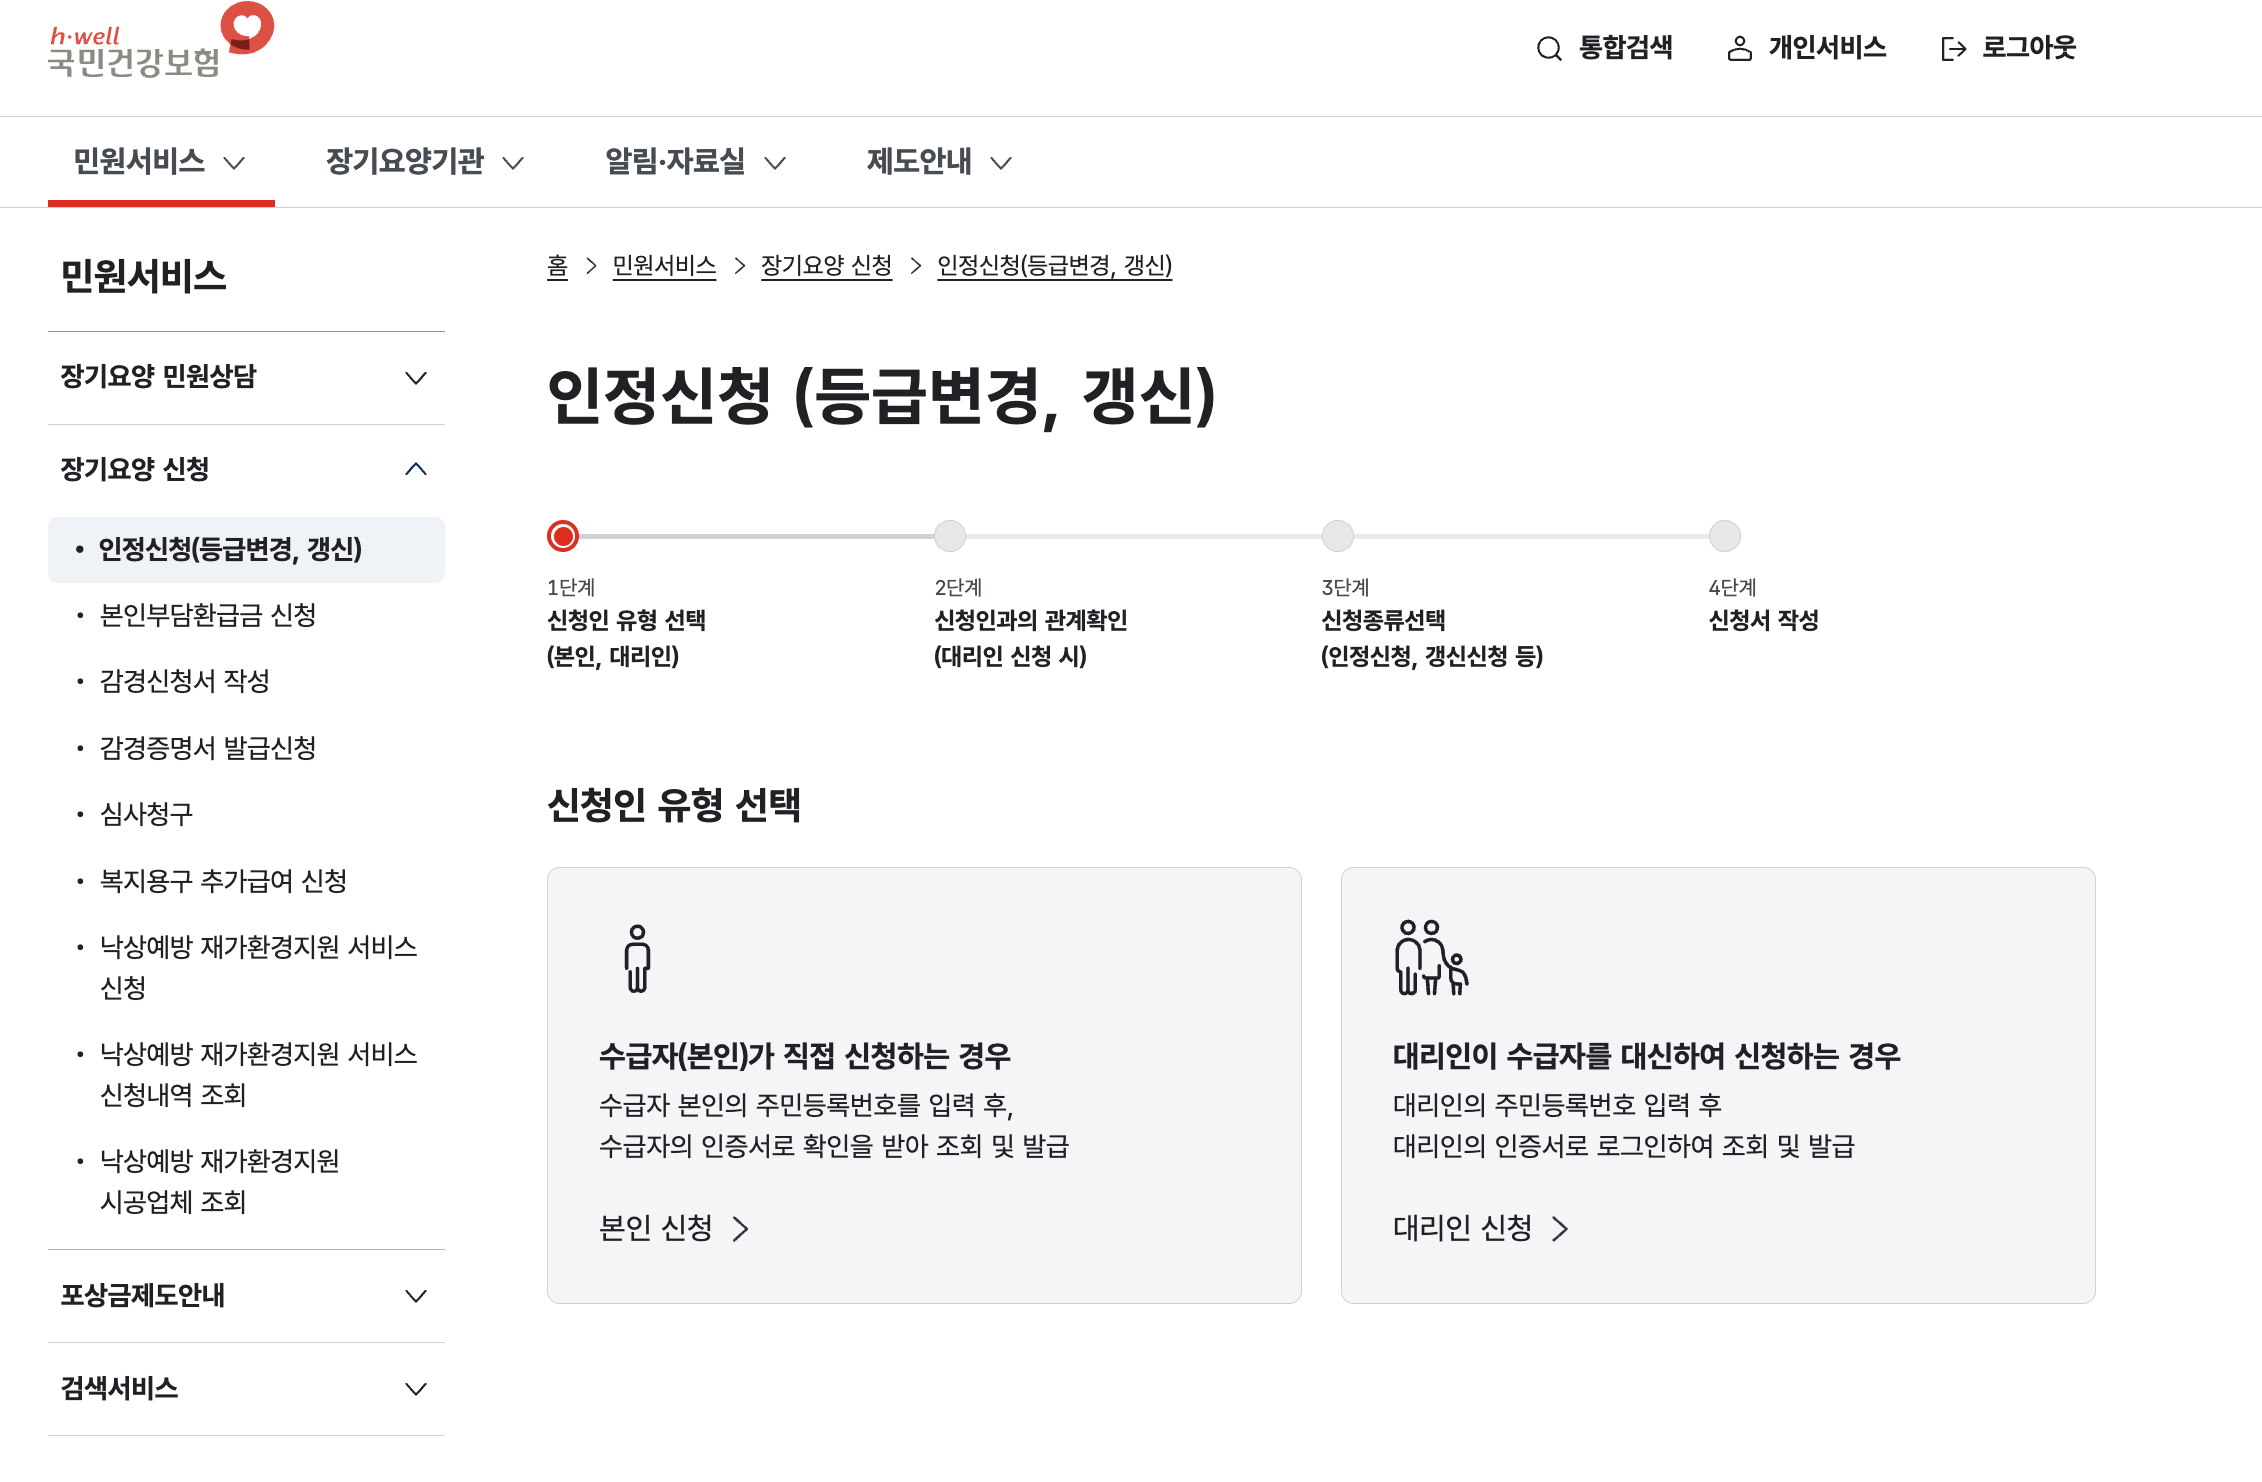This screenshot has width=2262, height=1482.
Task: Click 본인 신청 link in first card
Action: pyautogui.click(x=674, y=1228)
